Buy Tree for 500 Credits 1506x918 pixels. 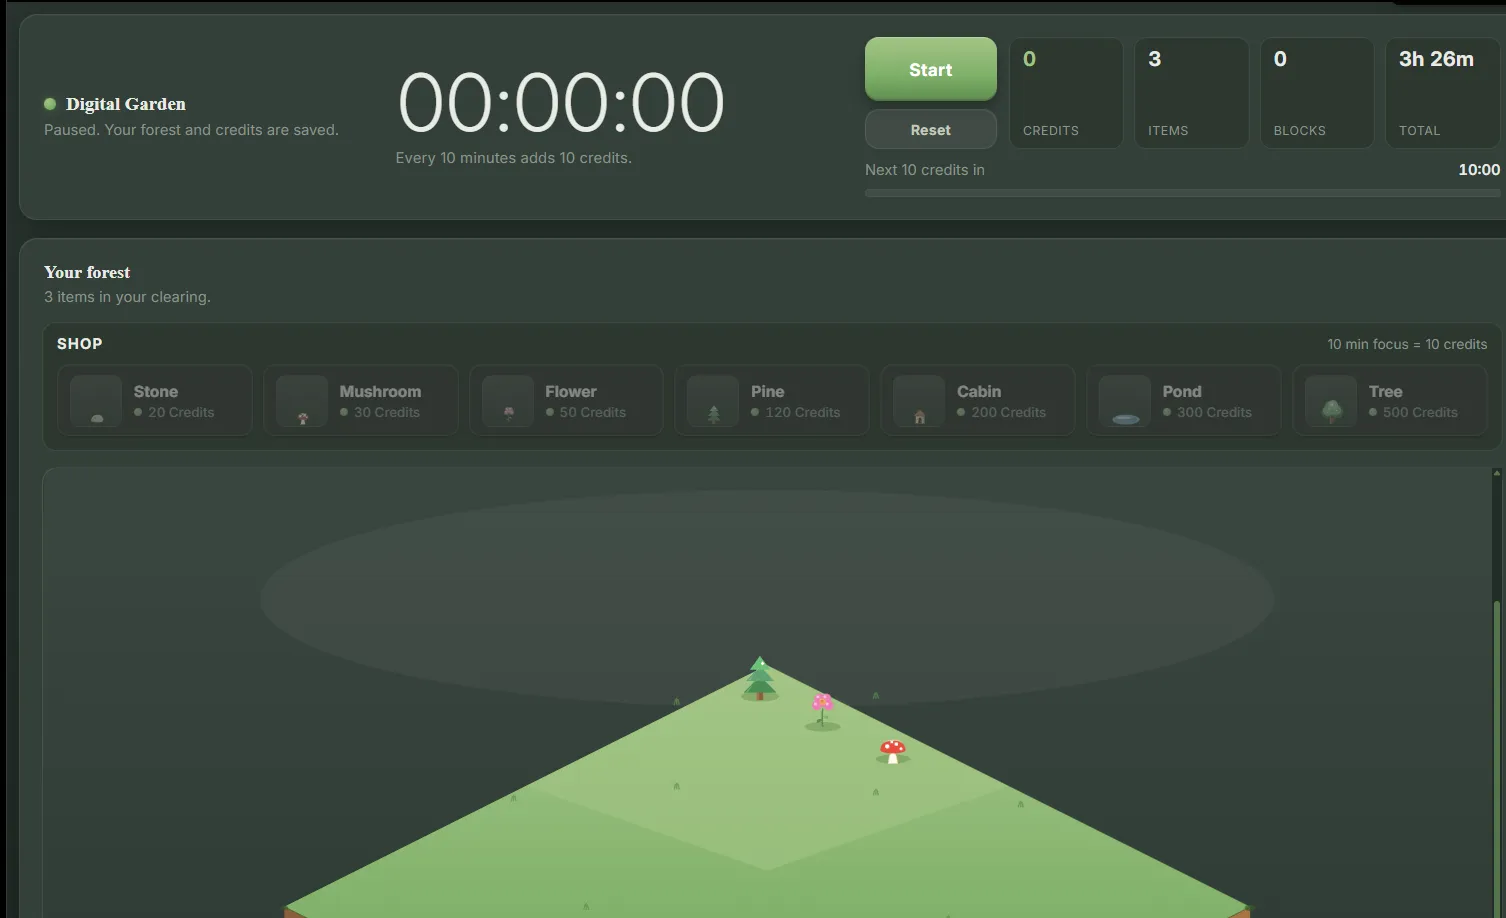pyautogui.click(x=1390, y=401)
